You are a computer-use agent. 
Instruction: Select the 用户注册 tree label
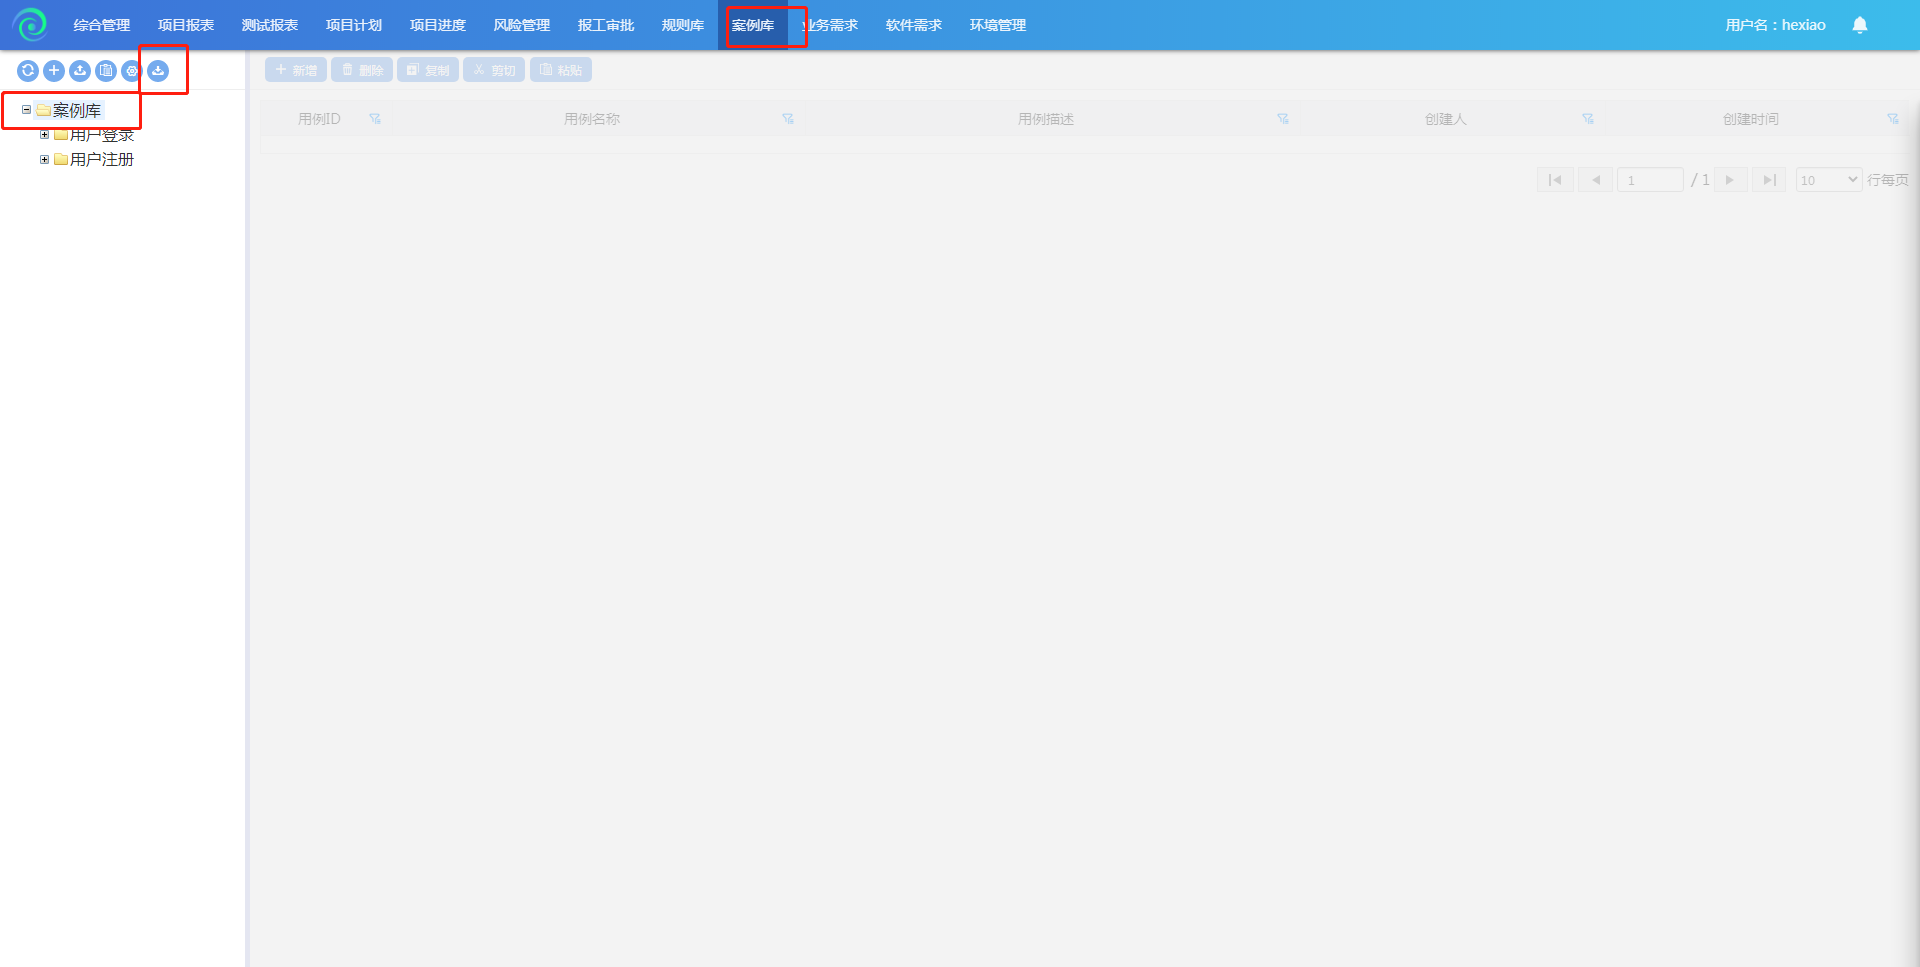coord(102,160)
